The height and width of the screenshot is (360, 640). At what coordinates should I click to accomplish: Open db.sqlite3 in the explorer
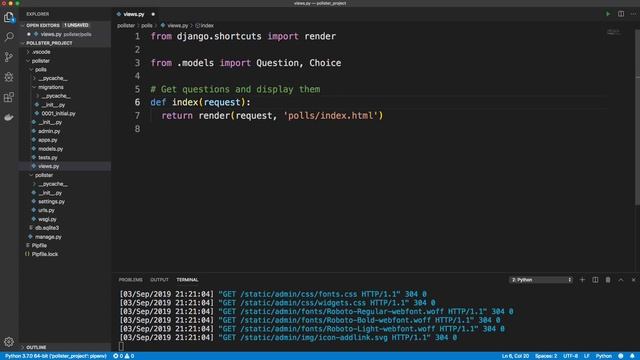point(47,228)
